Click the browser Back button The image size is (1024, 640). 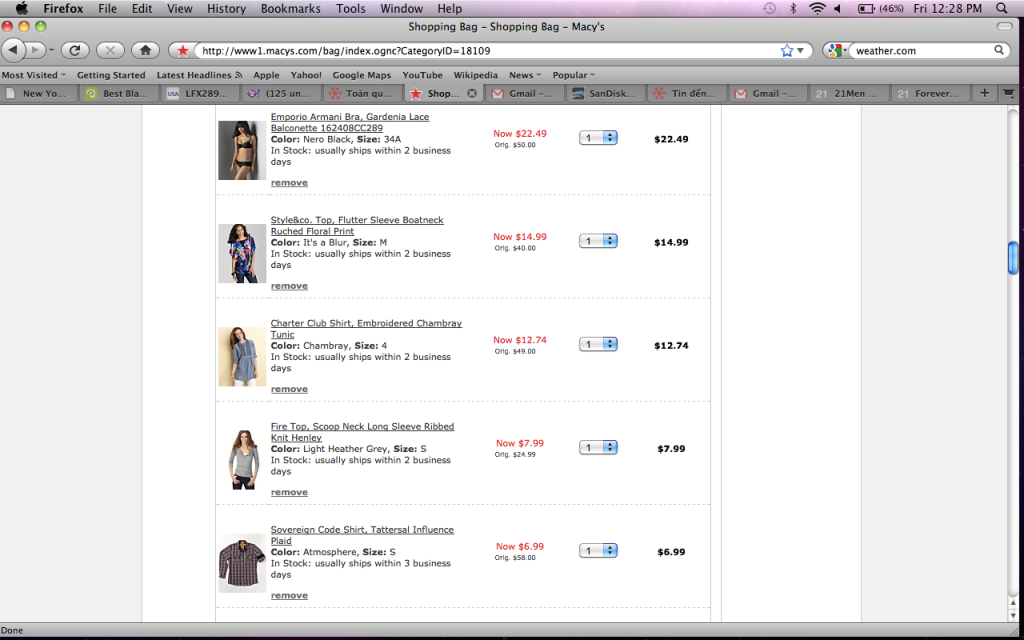[x=14, y=50]
